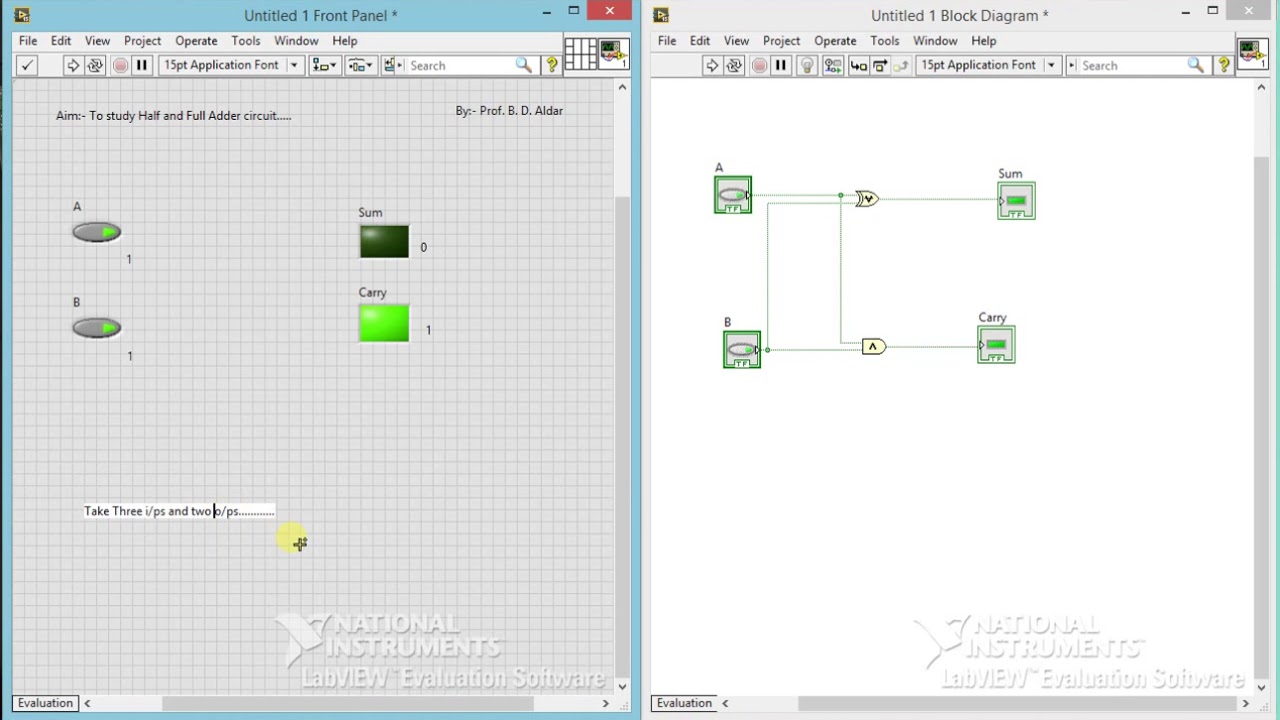Toggle boolean switch A on Front Panel

coord(97,232)
